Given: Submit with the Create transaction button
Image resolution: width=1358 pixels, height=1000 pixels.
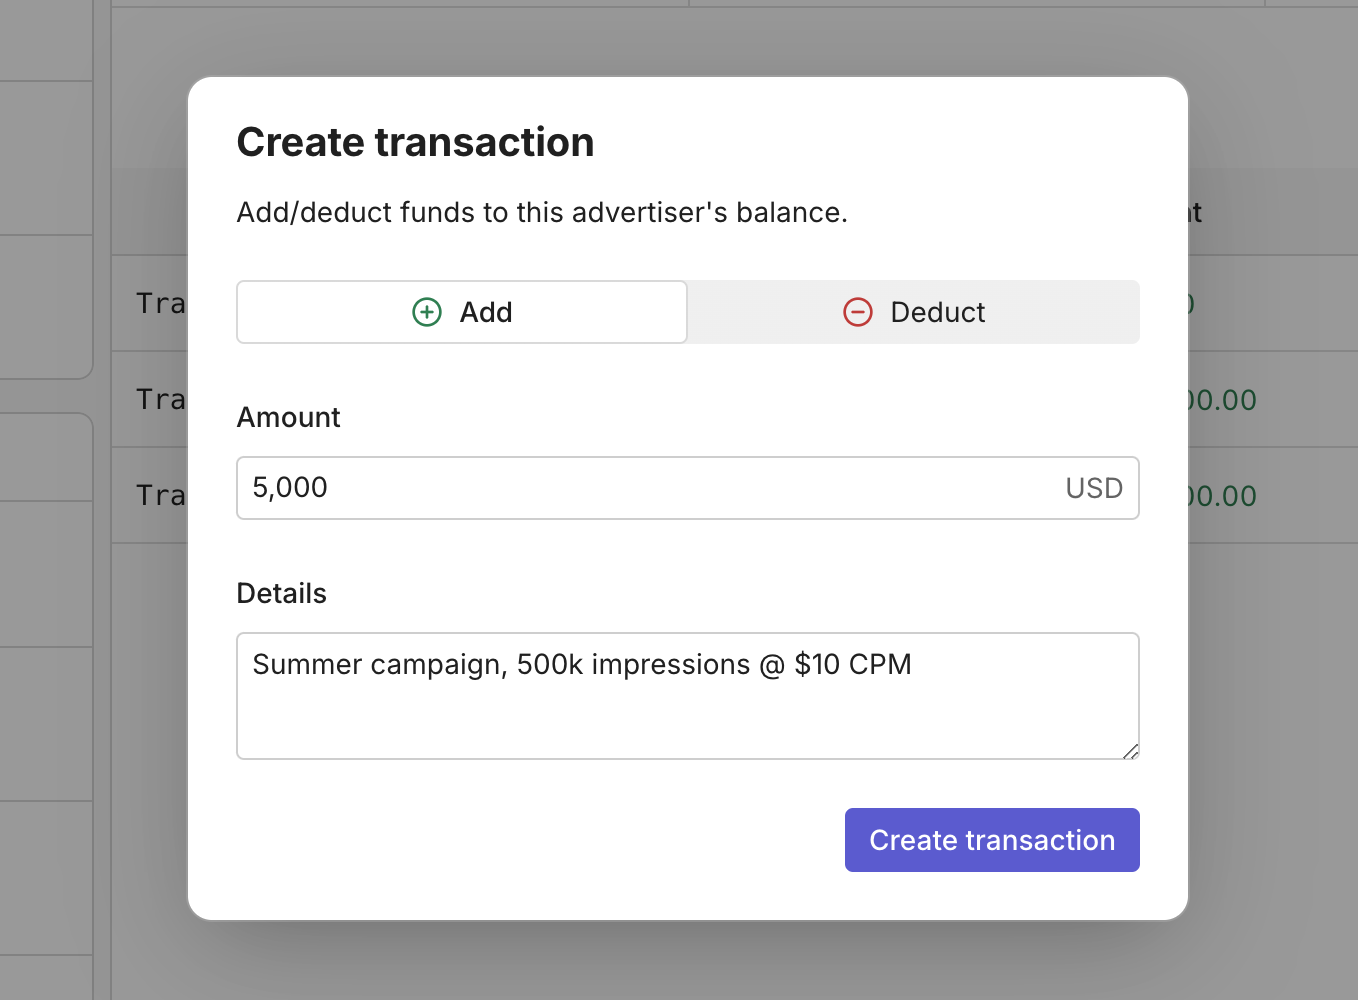Looking at the screenshot, I should point(992,840).
